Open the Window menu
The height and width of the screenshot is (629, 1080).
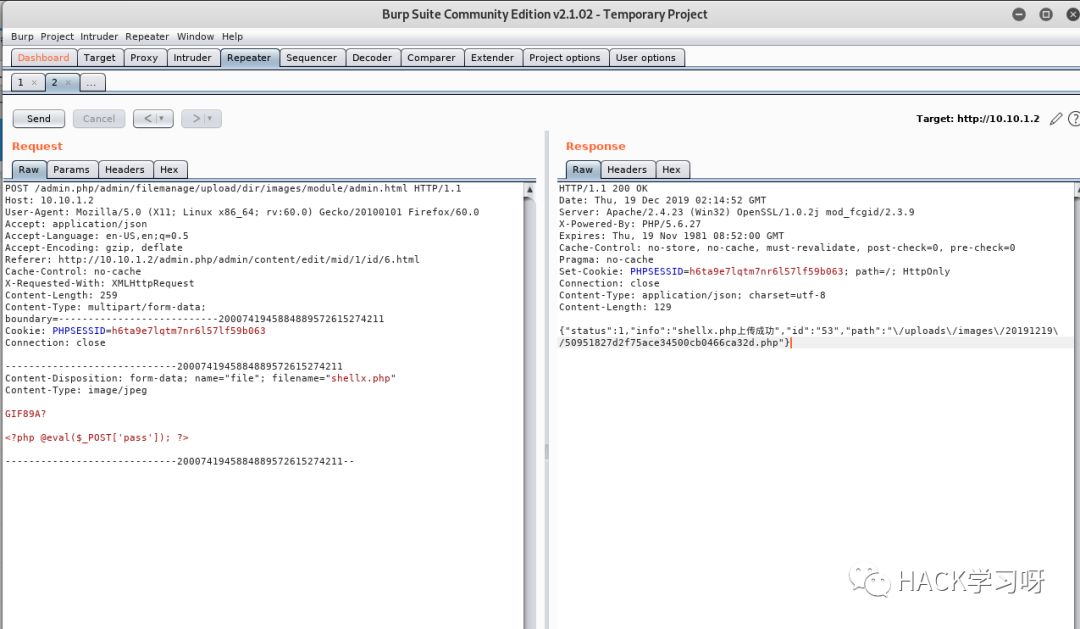click(195, 37)
